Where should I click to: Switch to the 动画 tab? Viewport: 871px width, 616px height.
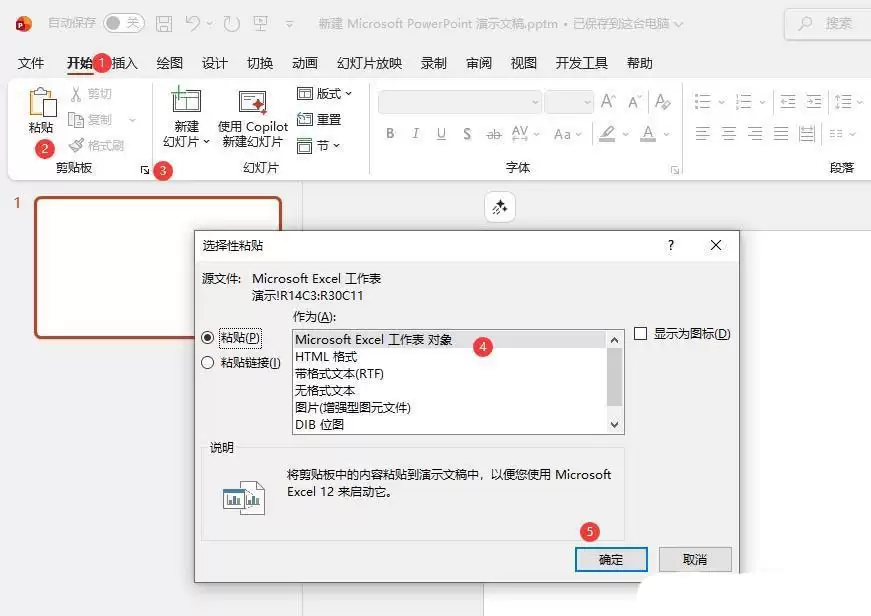point(305,63)
